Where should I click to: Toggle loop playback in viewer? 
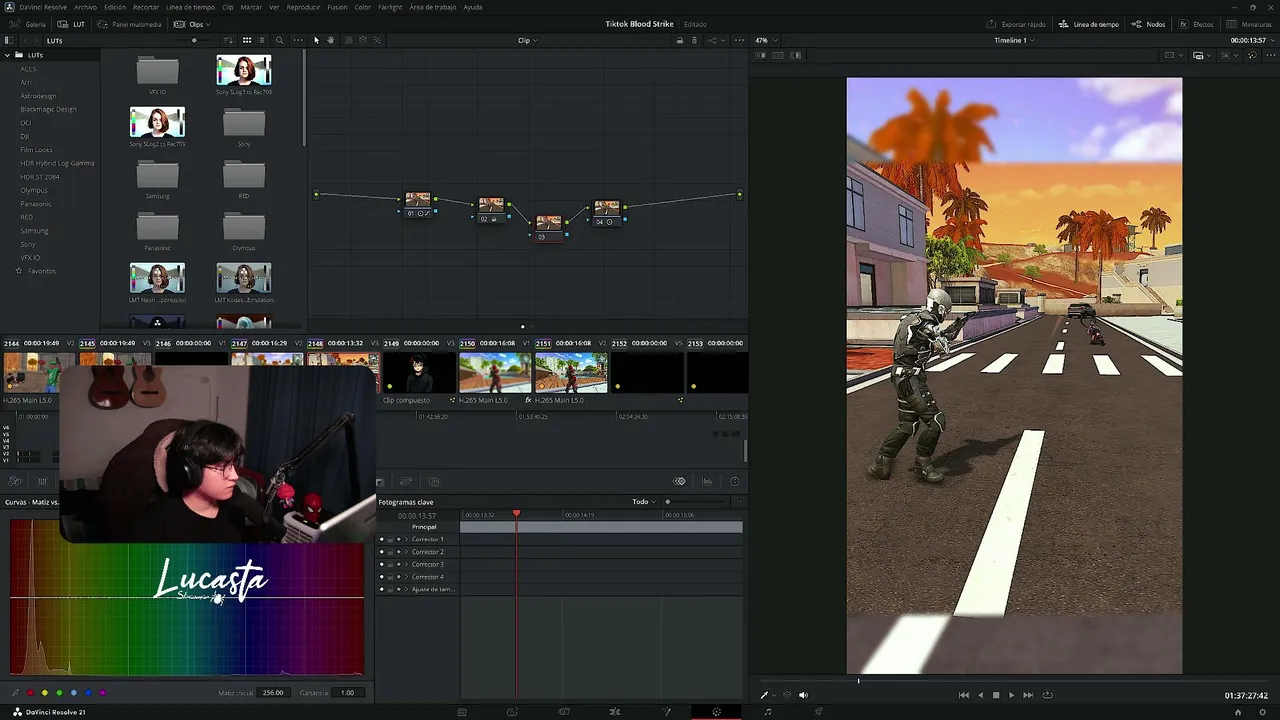[x=1047, y=695]
